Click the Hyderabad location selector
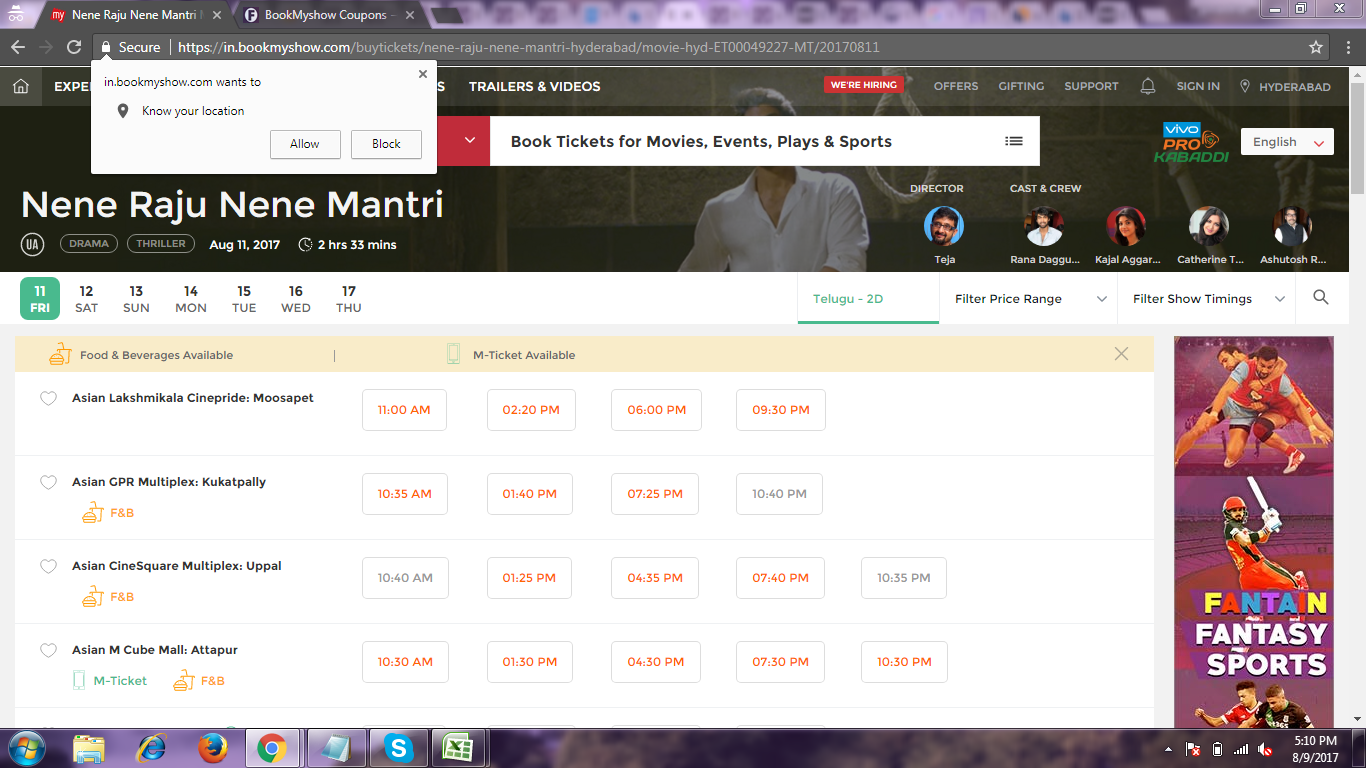Viewport: 1366px width, 768px height. [1285, 86]
